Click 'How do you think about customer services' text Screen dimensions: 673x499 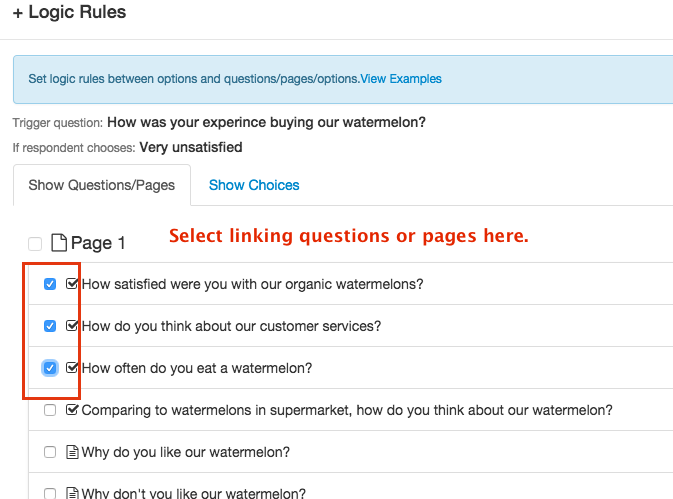click(231, 326)
